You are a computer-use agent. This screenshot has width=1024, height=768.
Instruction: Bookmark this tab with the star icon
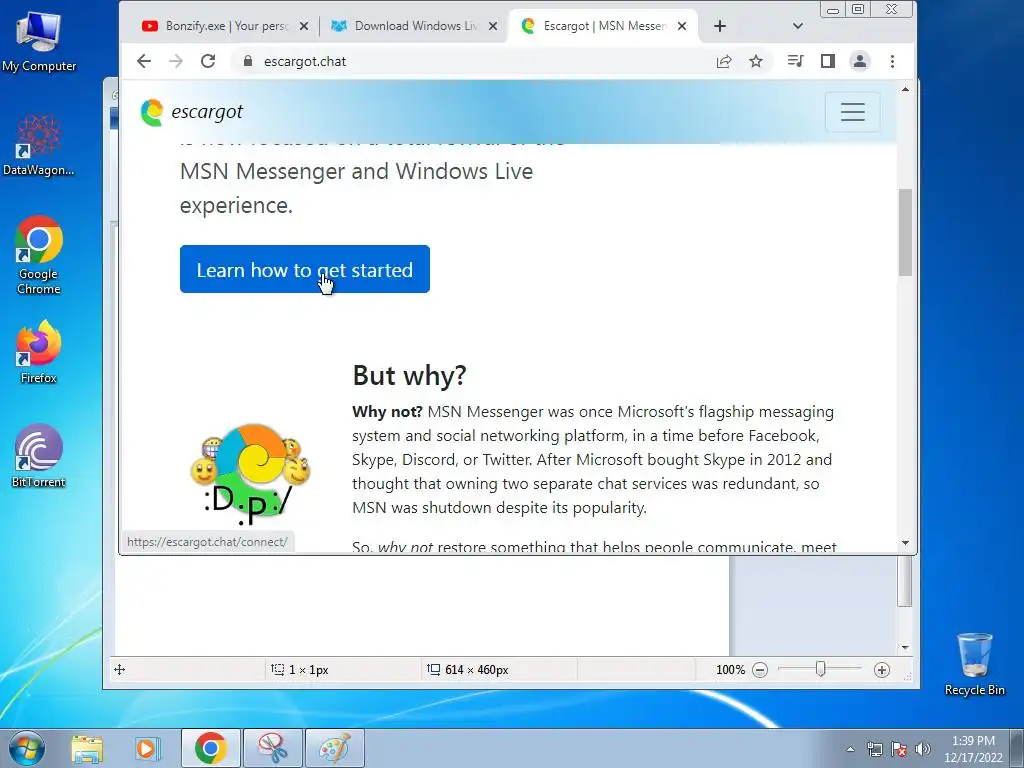(x=756, y=61)
